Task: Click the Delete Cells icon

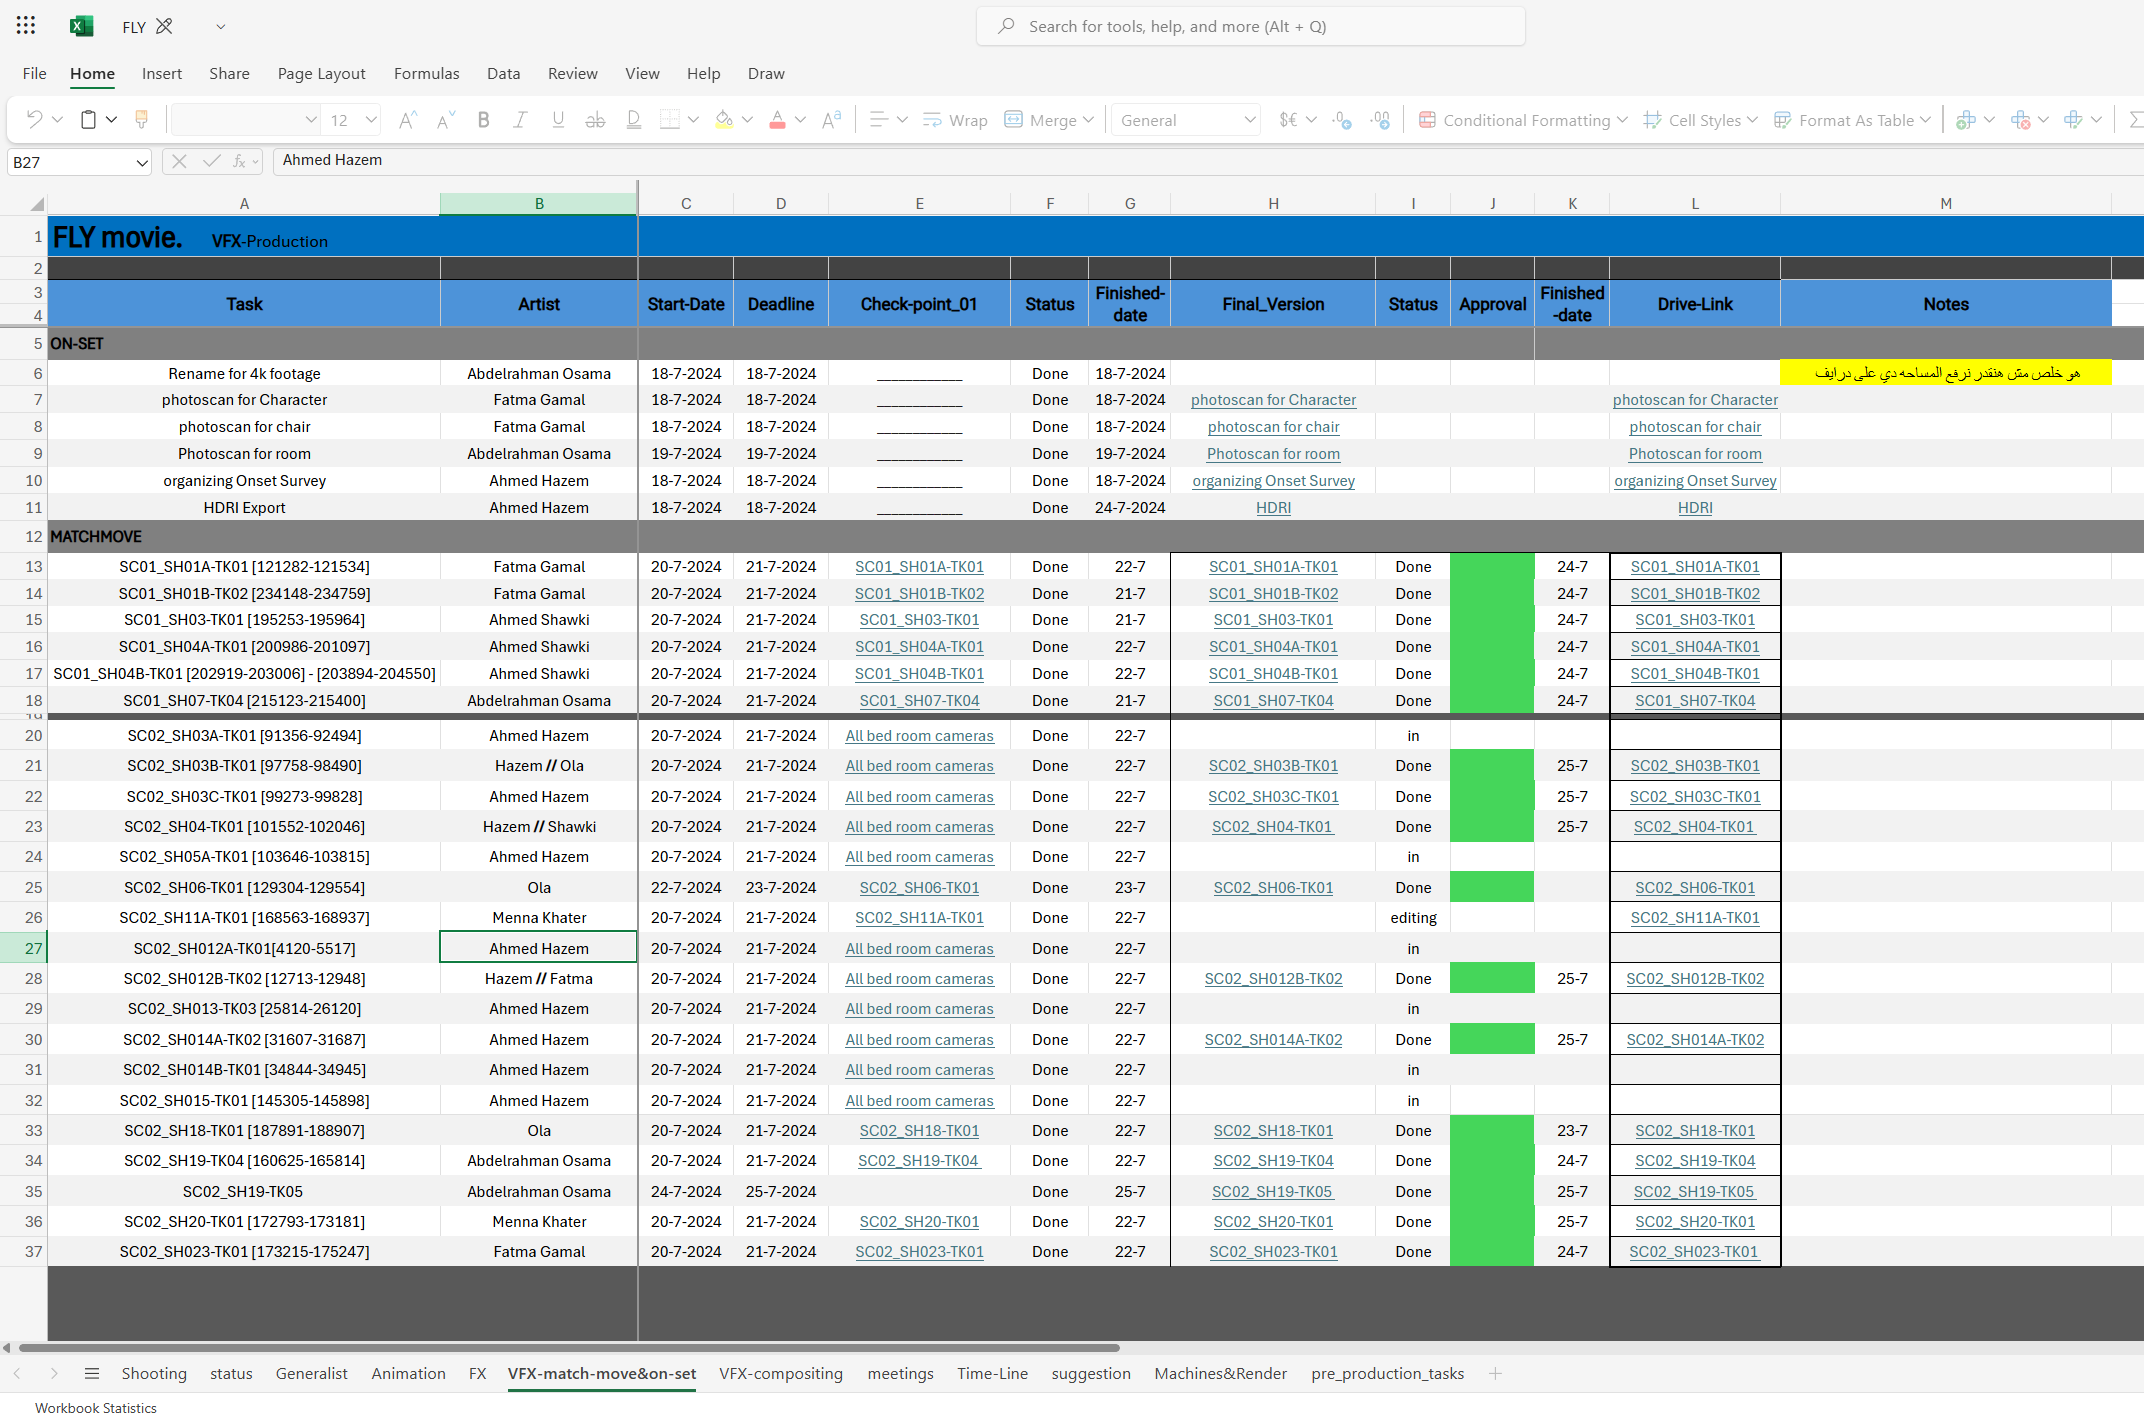Action: point(2020,120)
